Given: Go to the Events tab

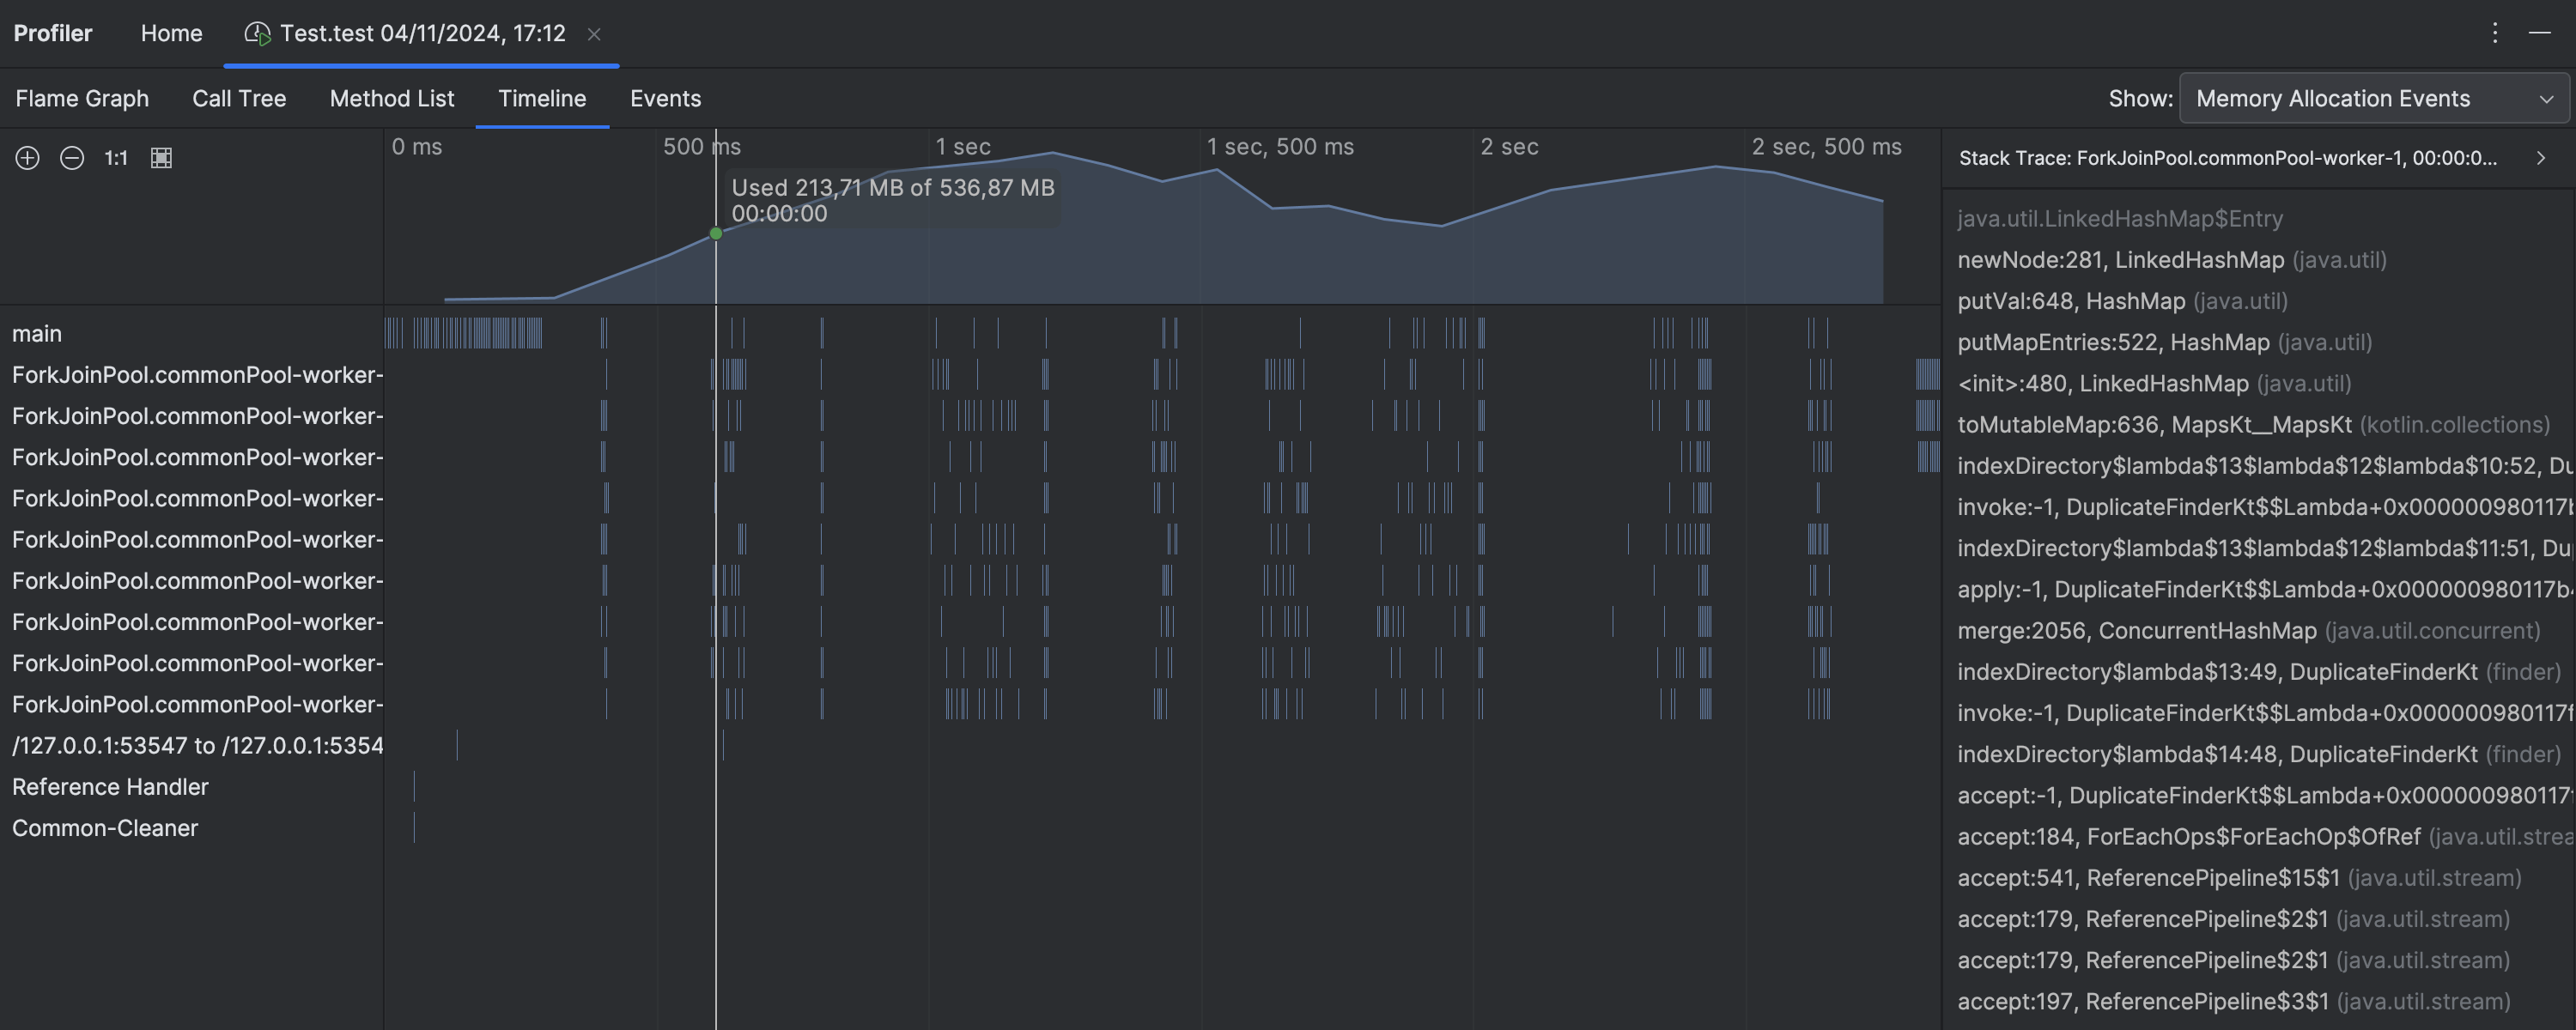Looking at the screenshot, I should (x=665, y=98).
